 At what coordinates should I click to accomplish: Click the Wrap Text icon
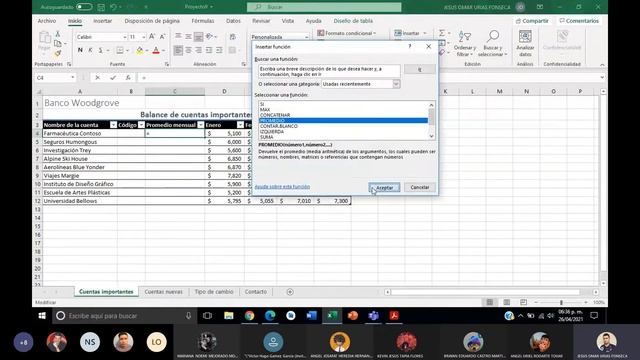point(233,36)
